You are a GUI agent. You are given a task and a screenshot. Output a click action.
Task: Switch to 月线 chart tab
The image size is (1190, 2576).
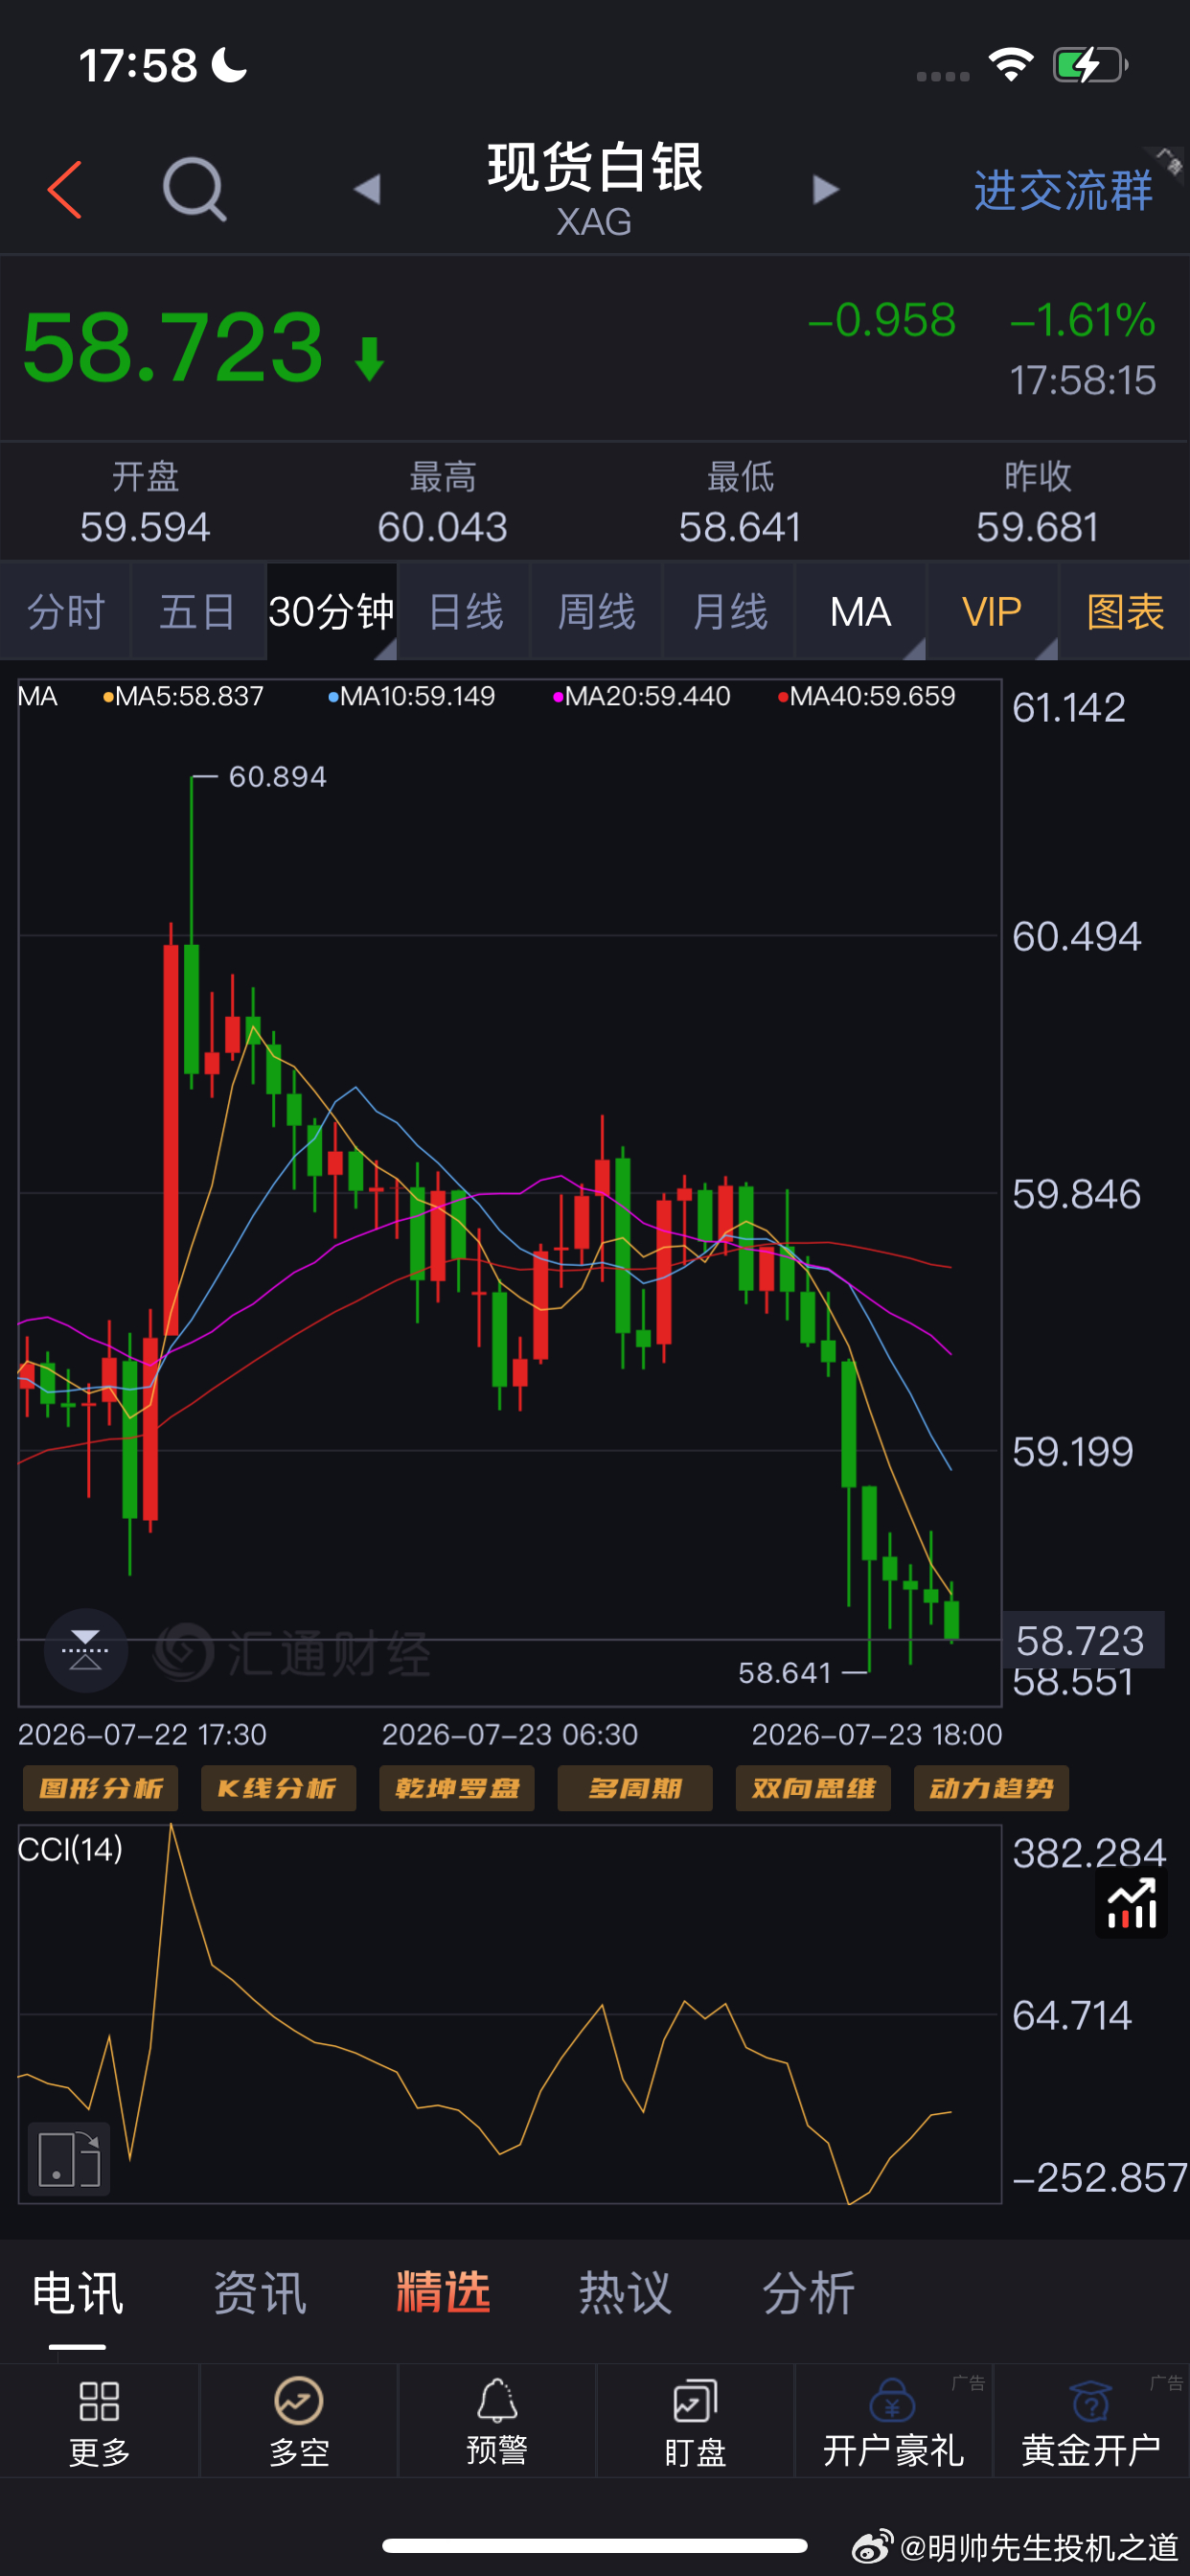729,611
